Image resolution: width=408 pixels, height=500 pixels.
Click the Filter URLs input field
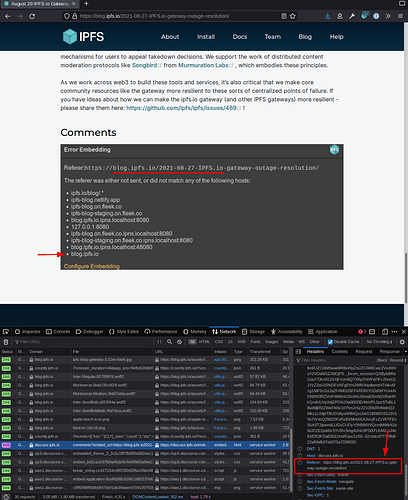point(83,342)
